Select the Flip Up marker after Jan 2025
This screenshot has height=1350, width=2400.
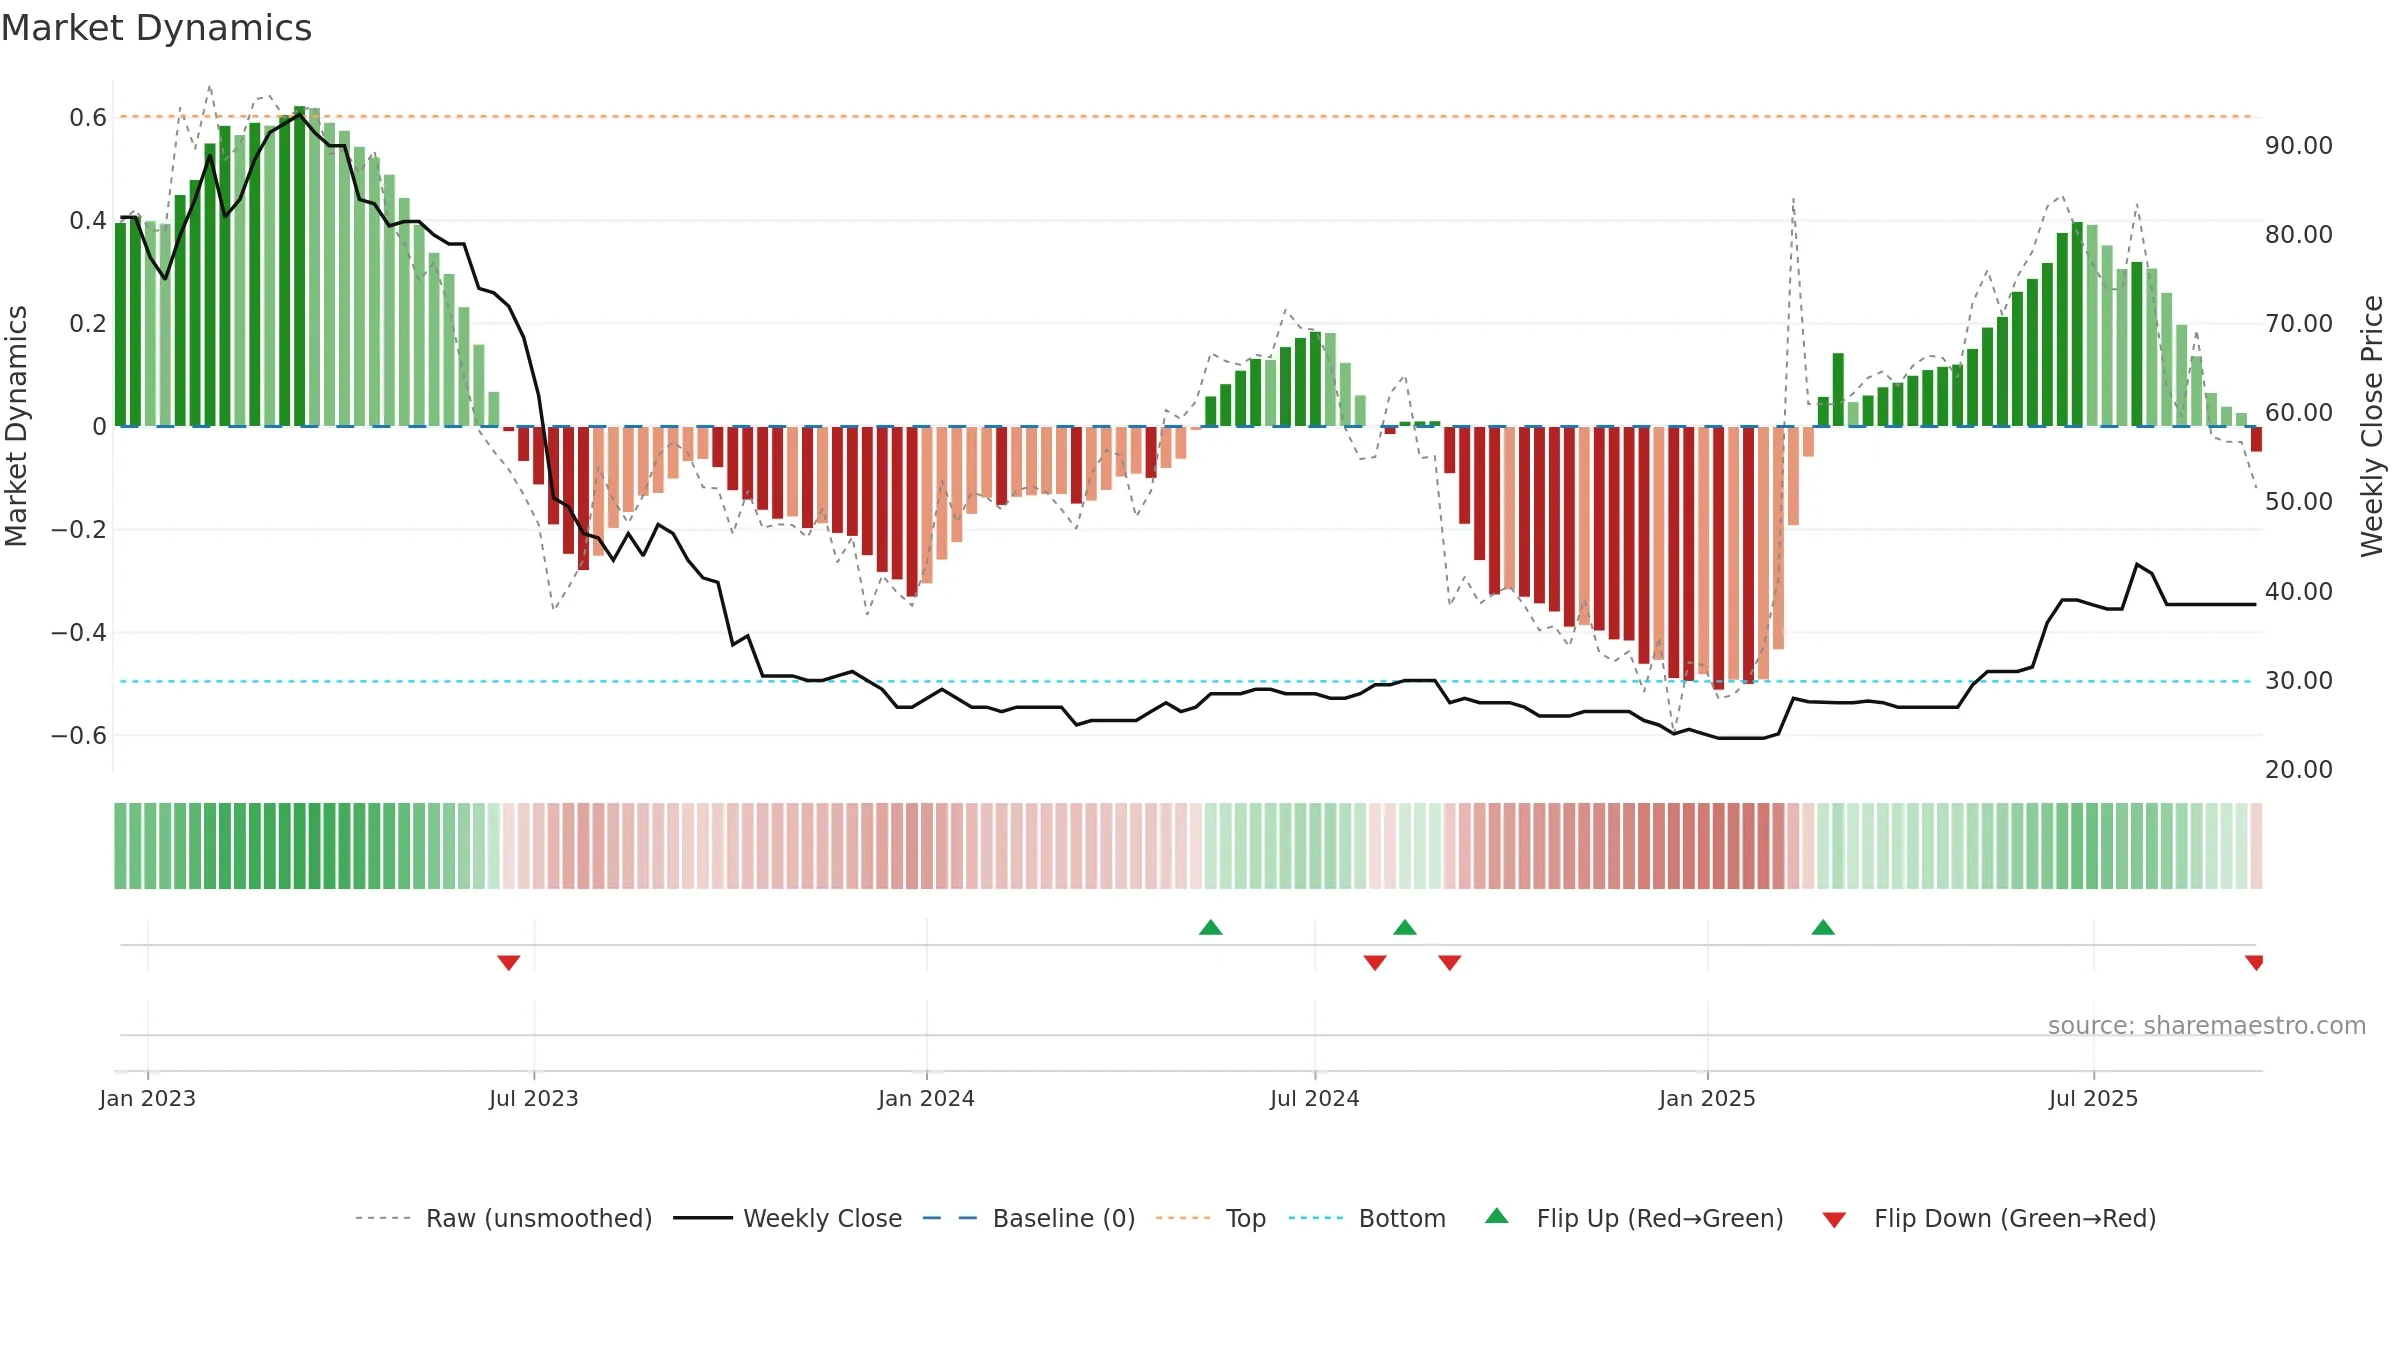click(1823, 927)
